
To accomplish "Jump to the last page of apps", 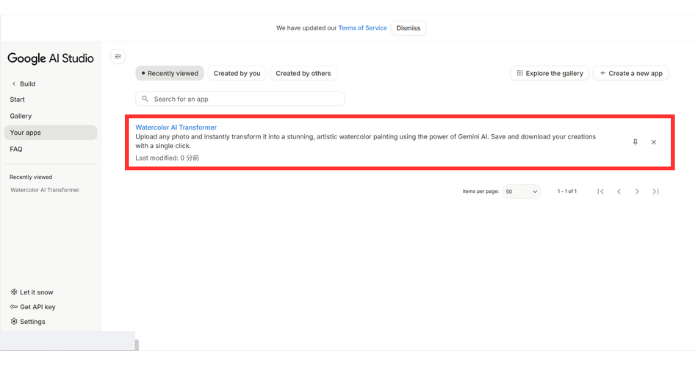I will coord(655,191).
